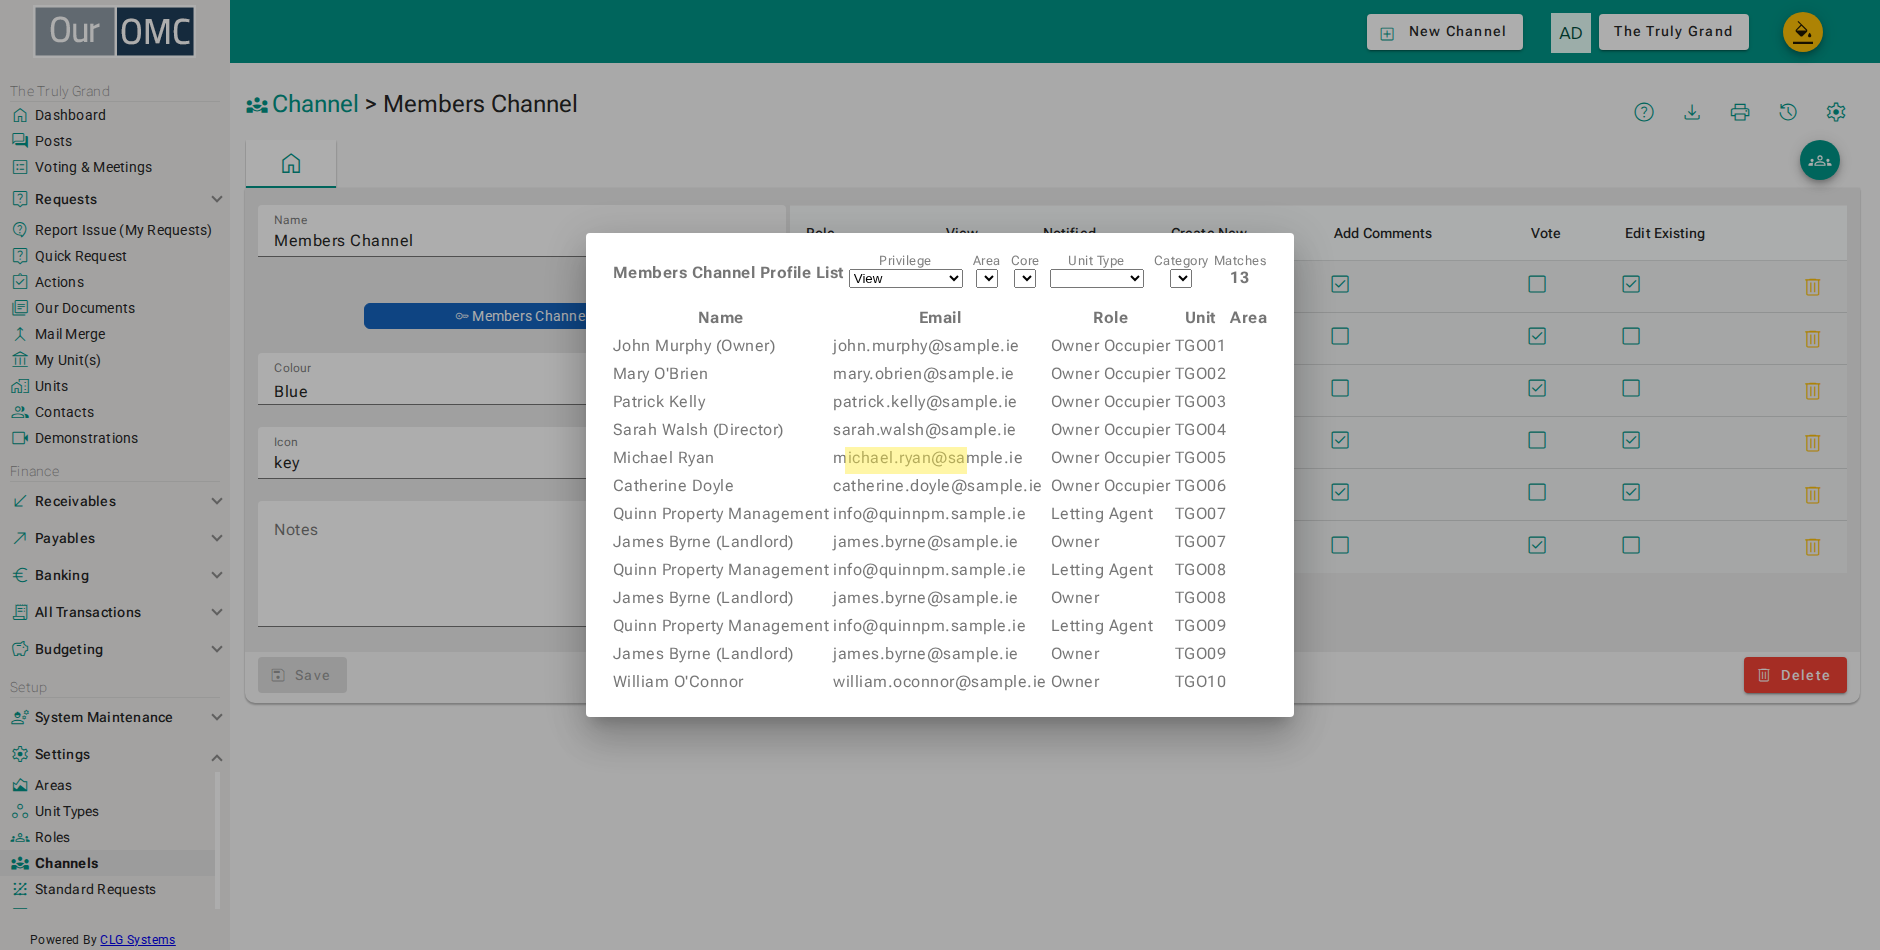Click the Our OMC logo
Screen dimensions: 1880x950
[x=114, y=31]
